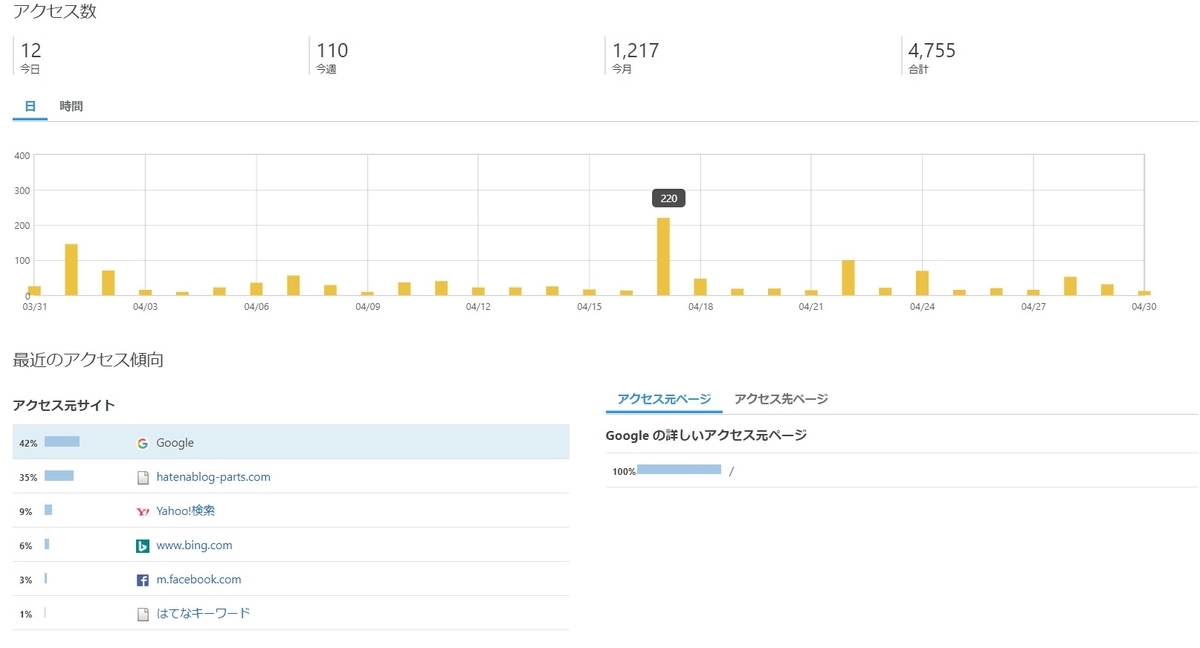Click the first chart bar at 03/31
Screen dimensions: 1200x648
click(34, 290)
